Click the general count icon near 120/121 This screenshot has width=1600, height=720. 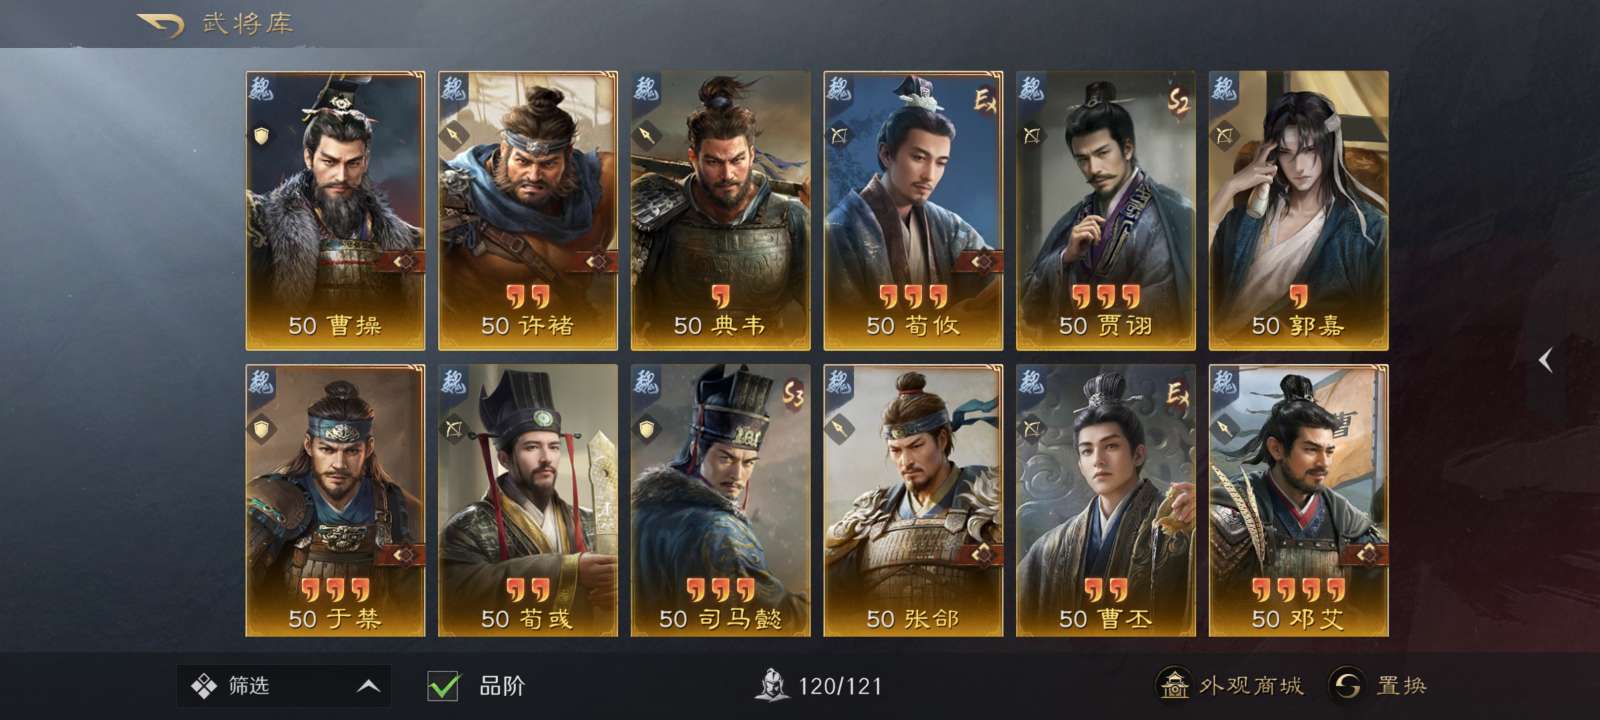770,685
